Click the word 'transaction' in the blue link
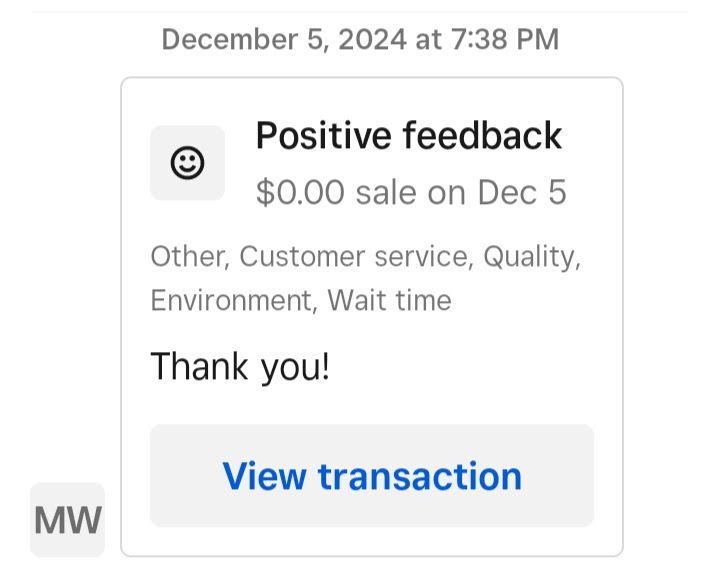 [420, 477]
